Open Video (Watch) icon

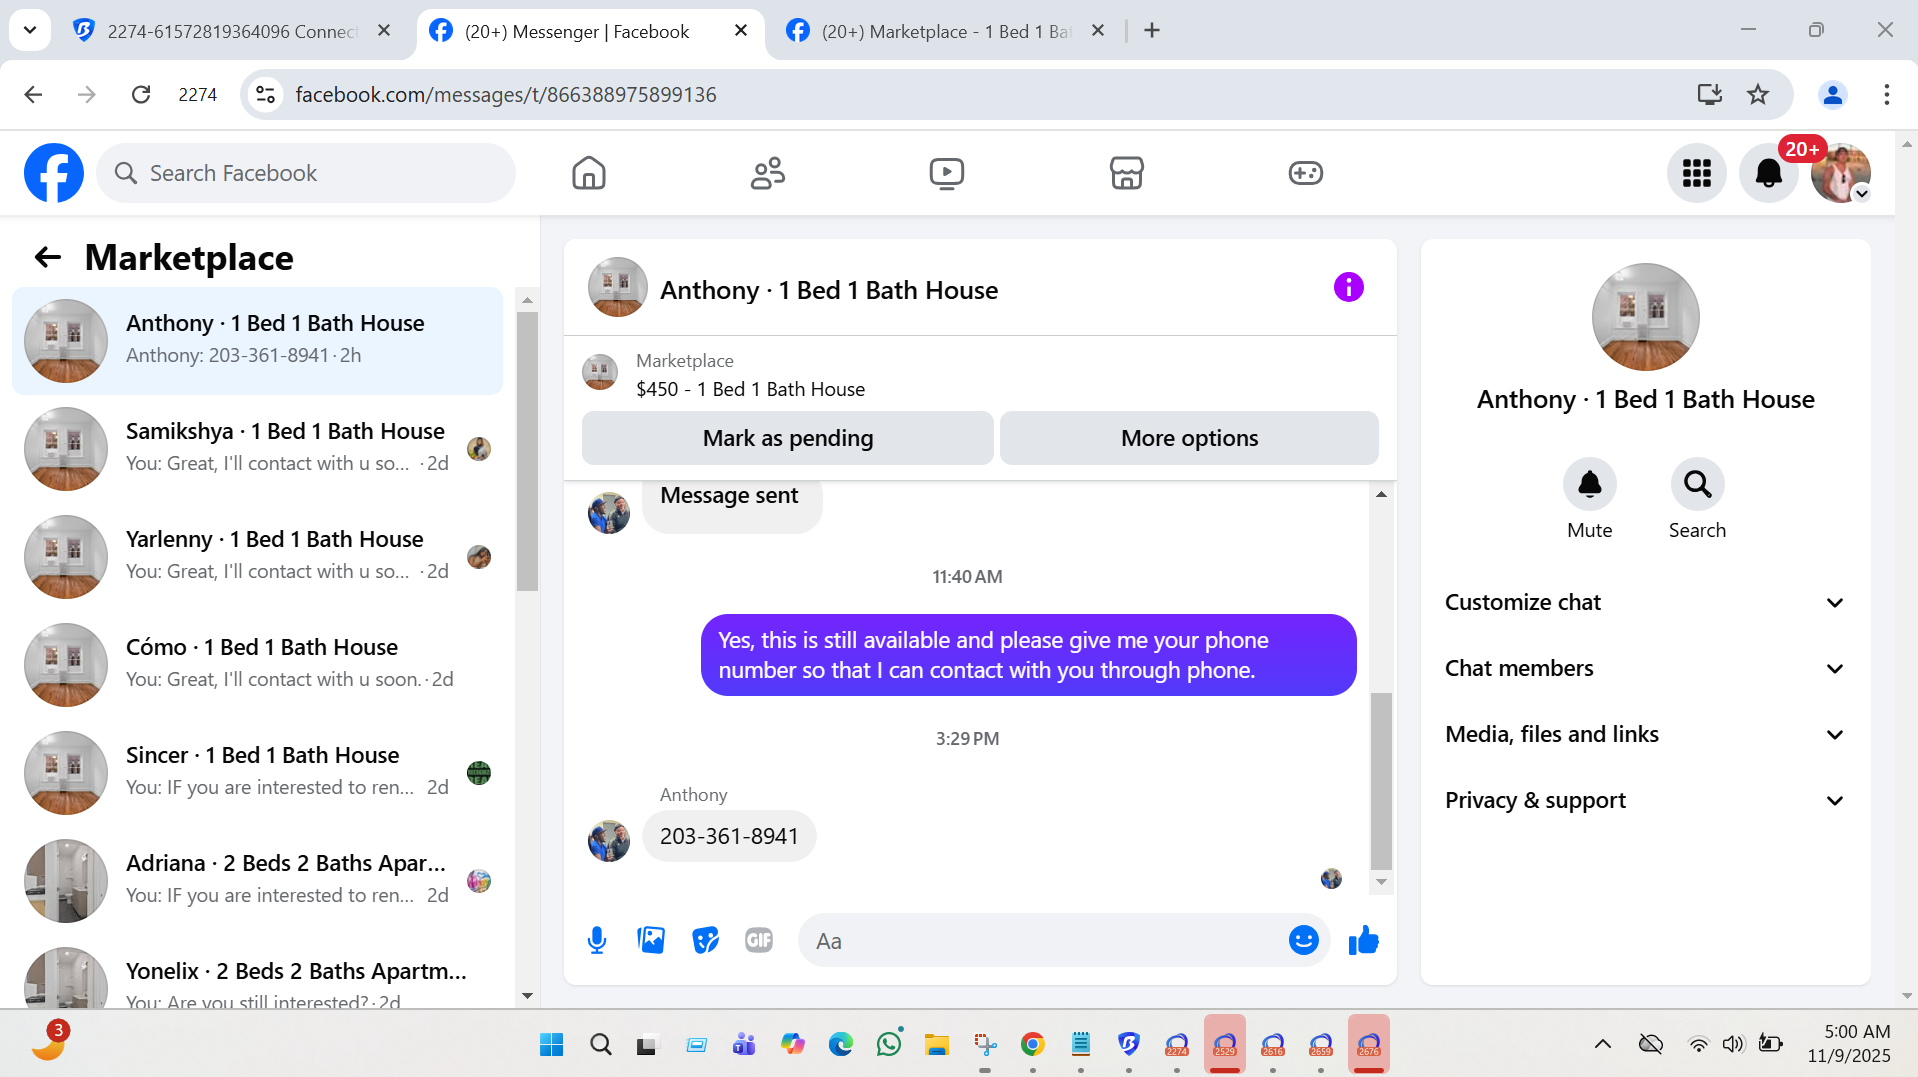(947, 173)
